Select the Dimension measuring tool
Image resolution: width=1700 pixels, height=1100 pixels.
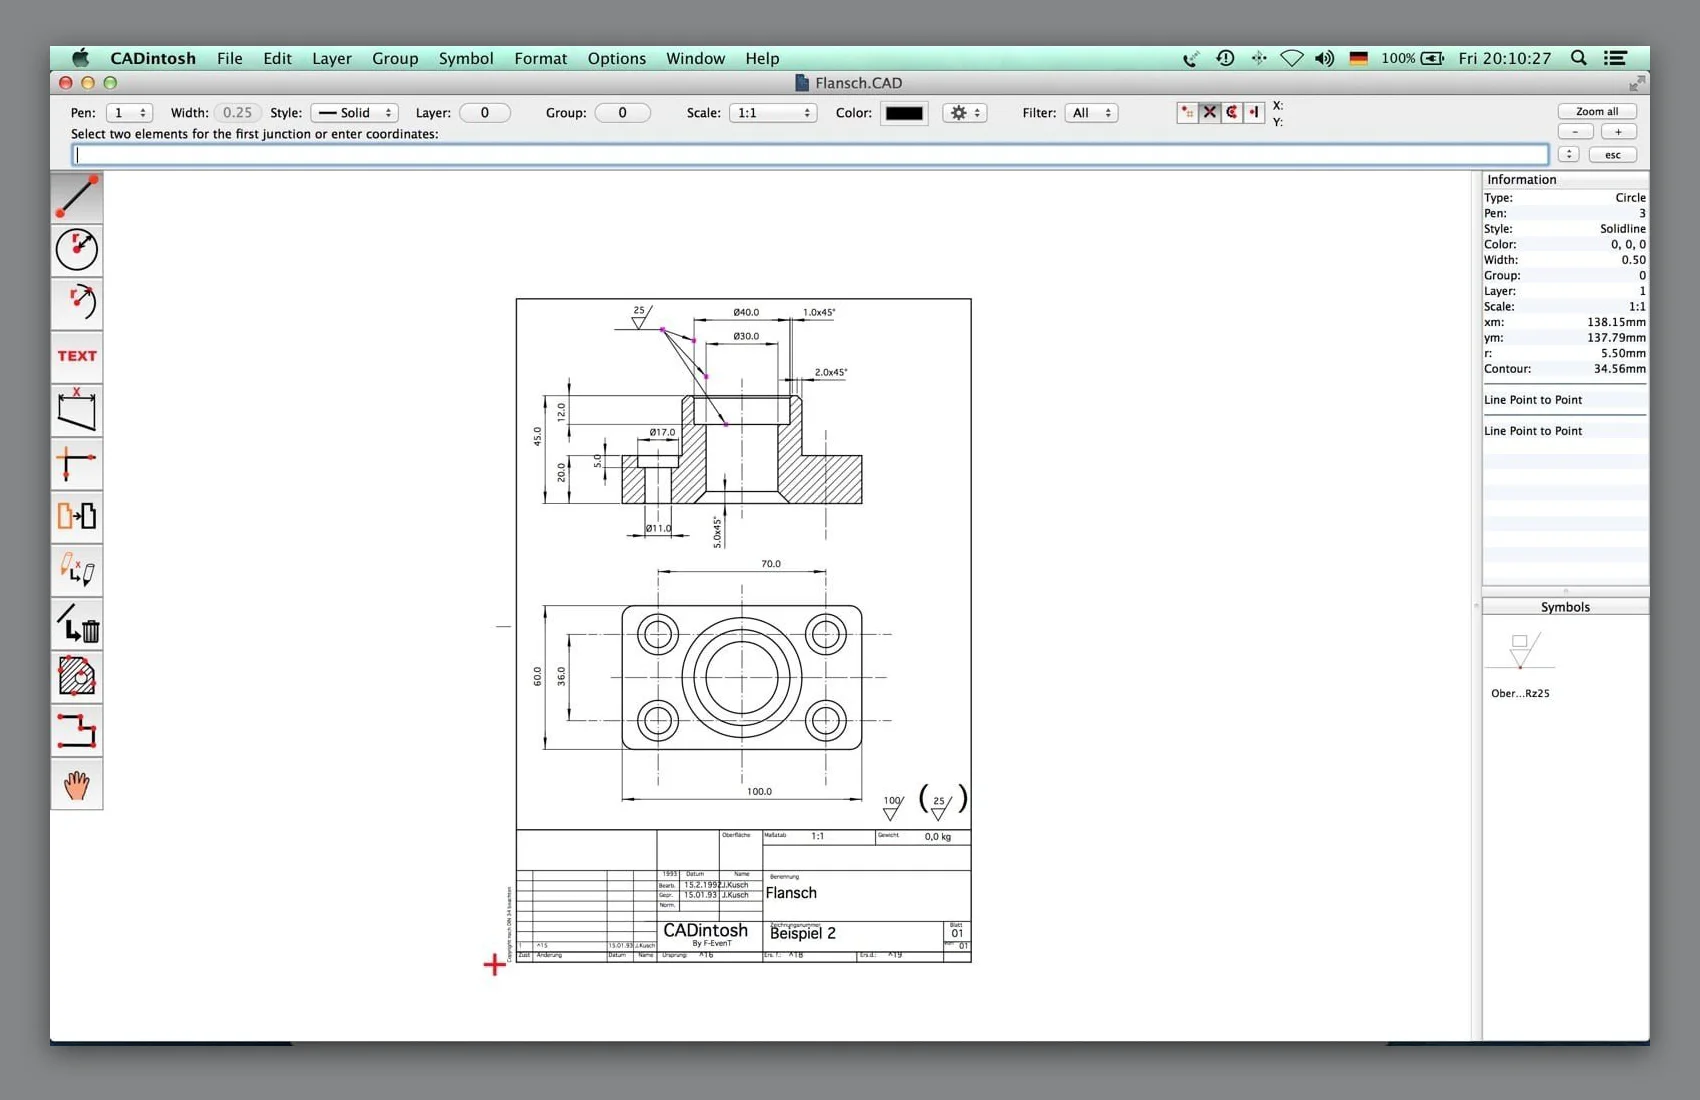[77, 410]
